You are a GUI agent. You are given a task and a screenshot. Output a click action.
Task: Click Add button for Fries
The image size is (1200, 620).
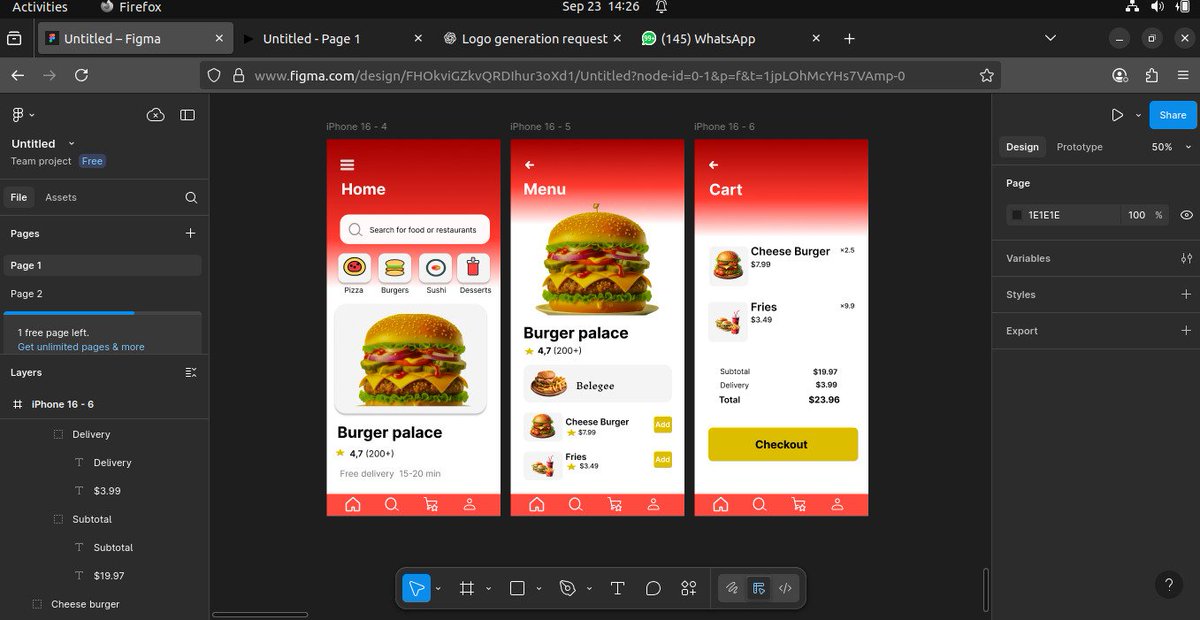[662, 460]
